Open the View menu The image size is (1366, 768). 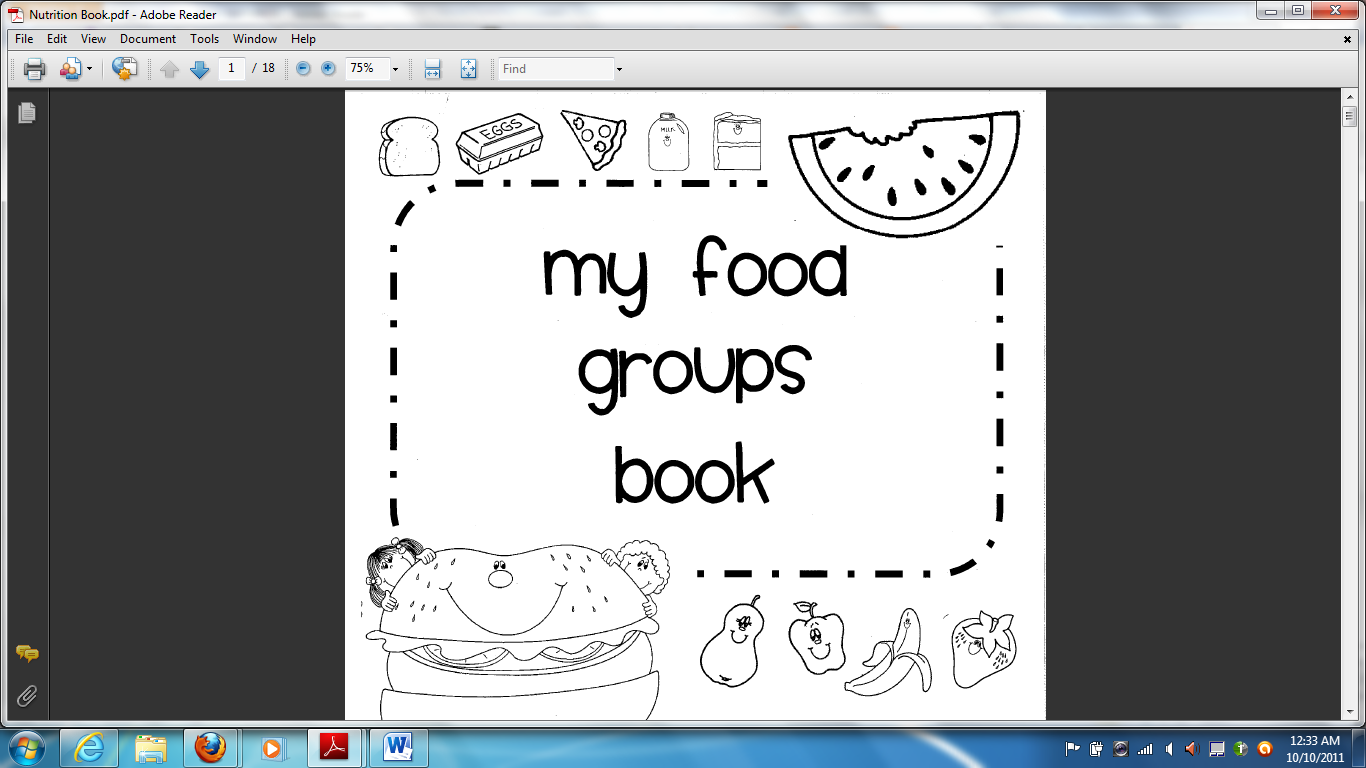[93, 39]
